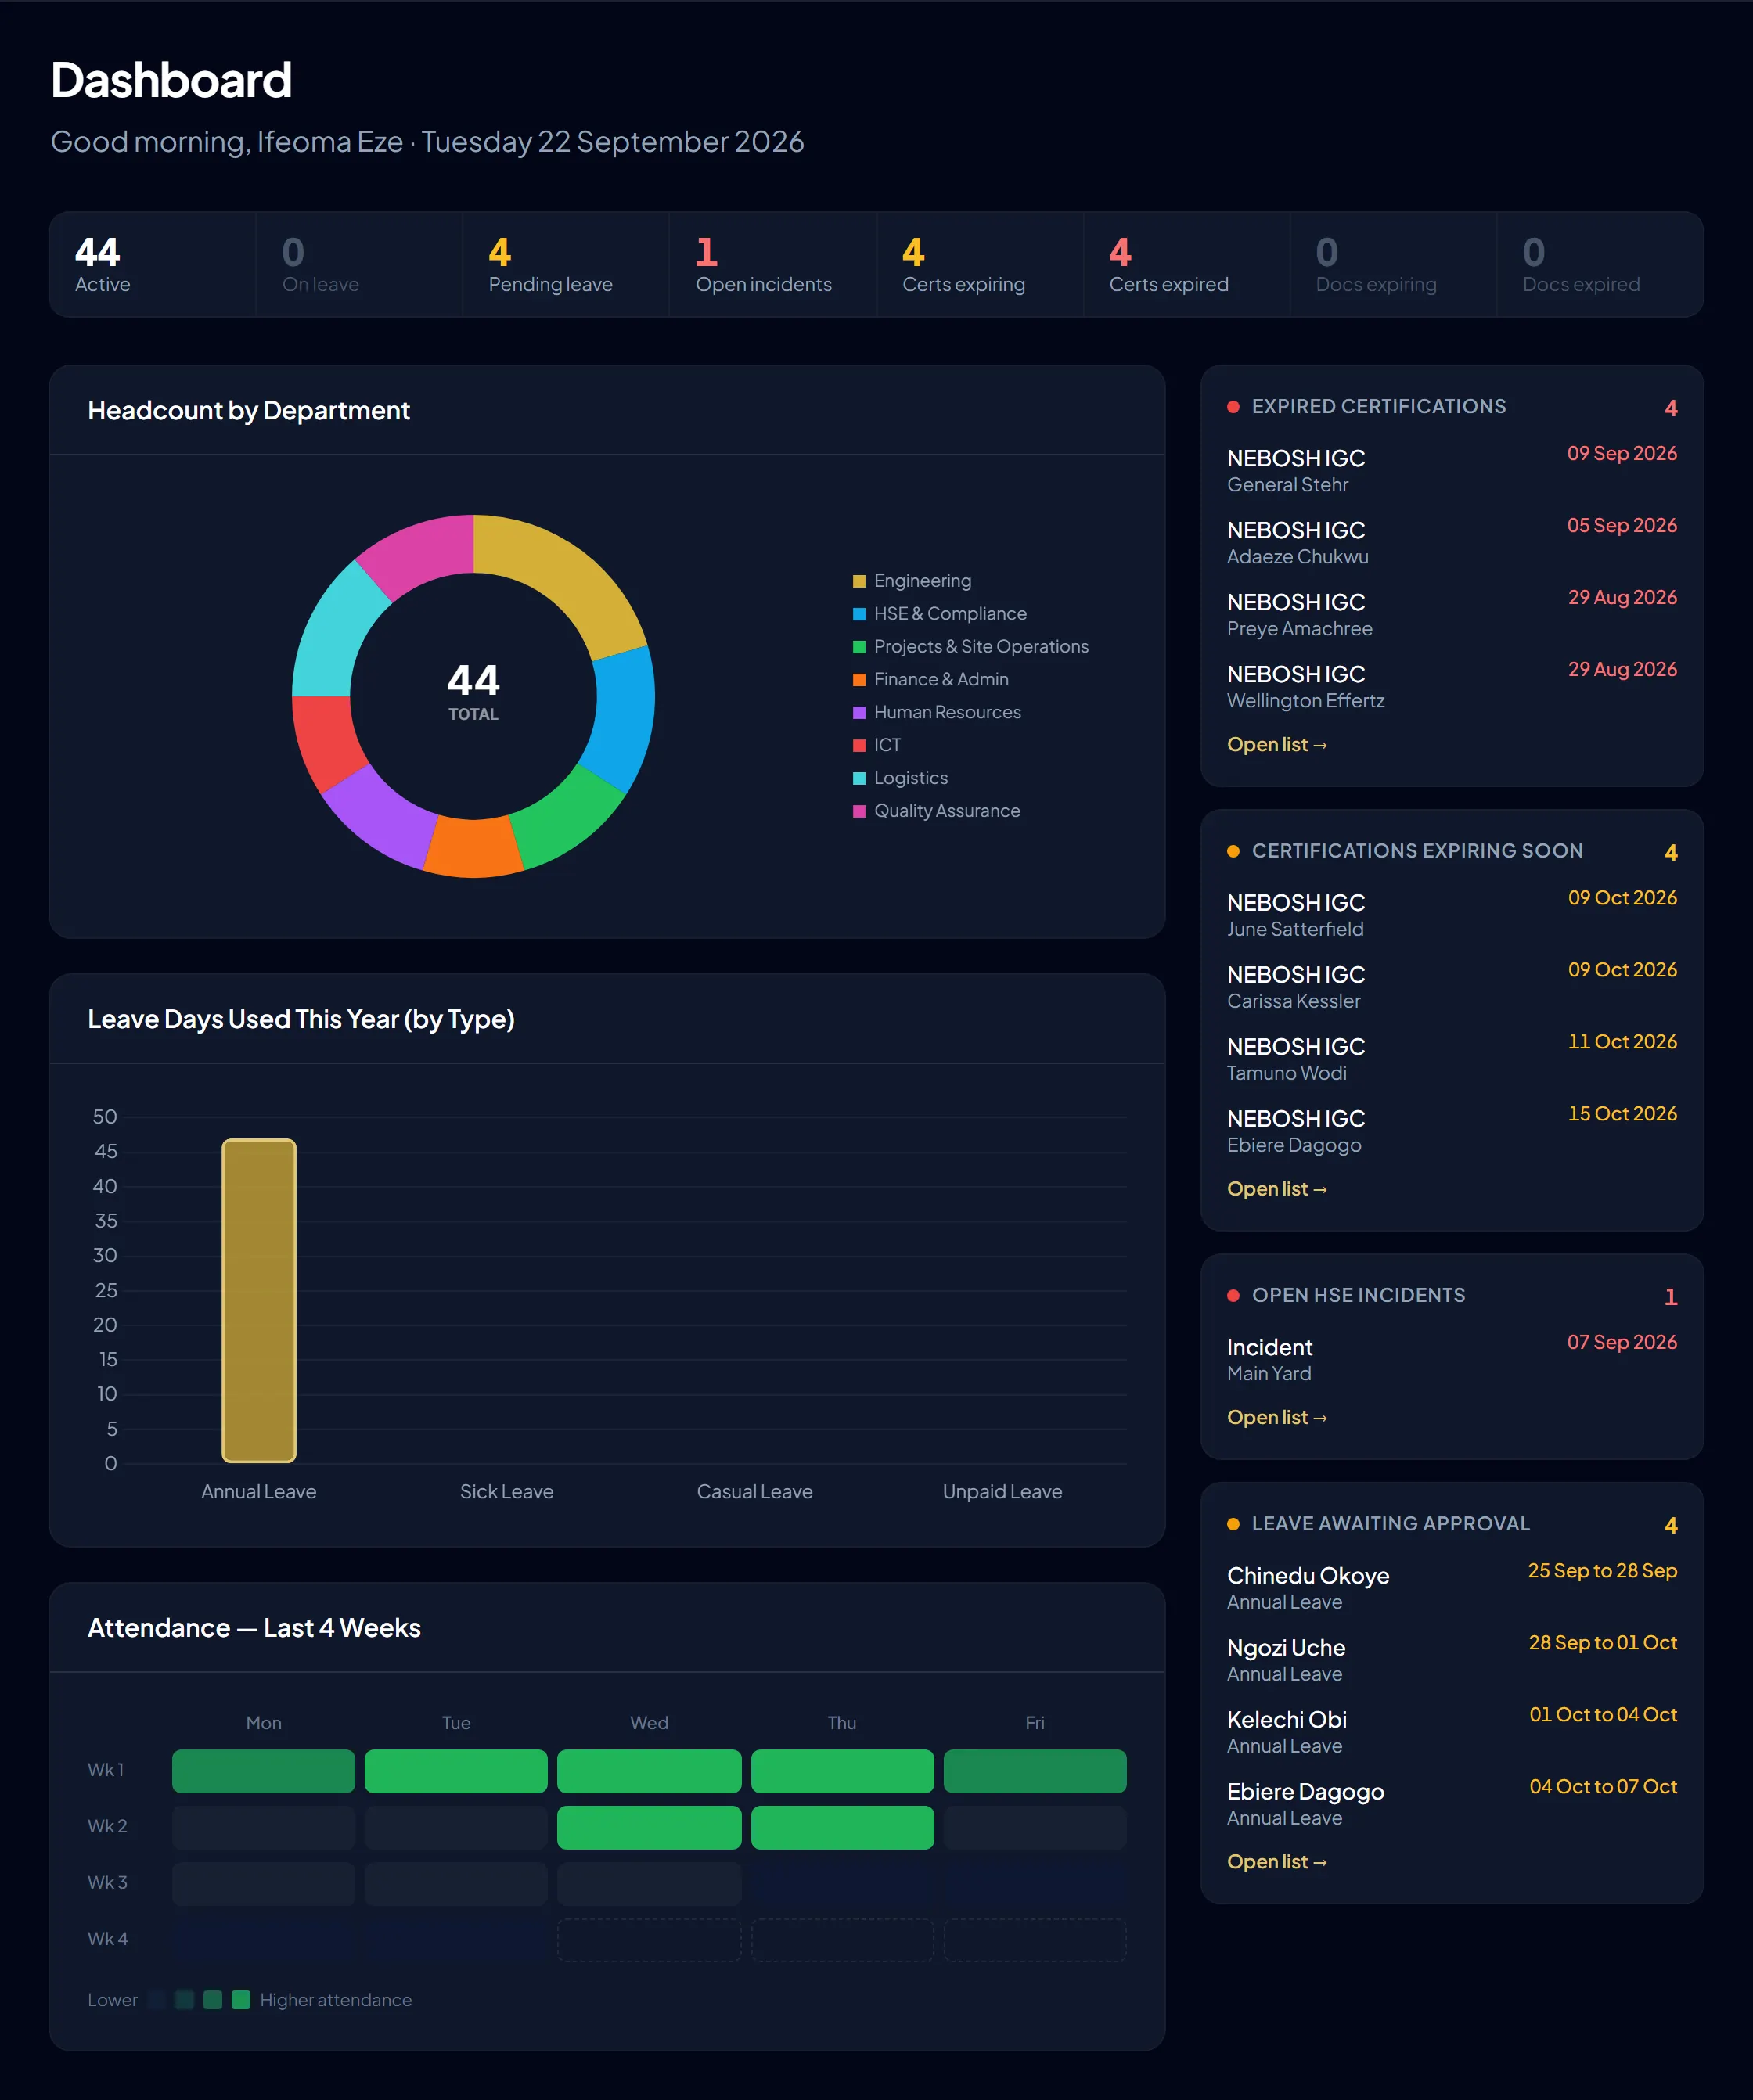Select the Certs expiring stat tile
This screenshot has height=2100, width=1753.
(980, 264)
